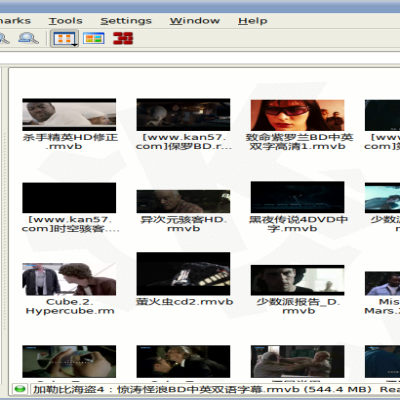Click the green status indicator in status bar
The width and height of the screenshot is (400, 400).
(x=20, y=389)
